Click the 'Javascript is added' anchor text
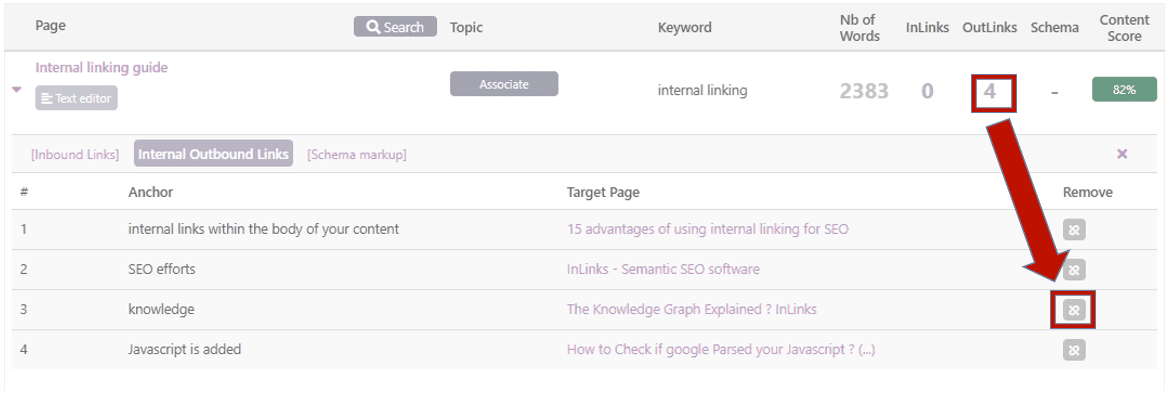Screen dimensions: 1168x399 tap(185, 349)
